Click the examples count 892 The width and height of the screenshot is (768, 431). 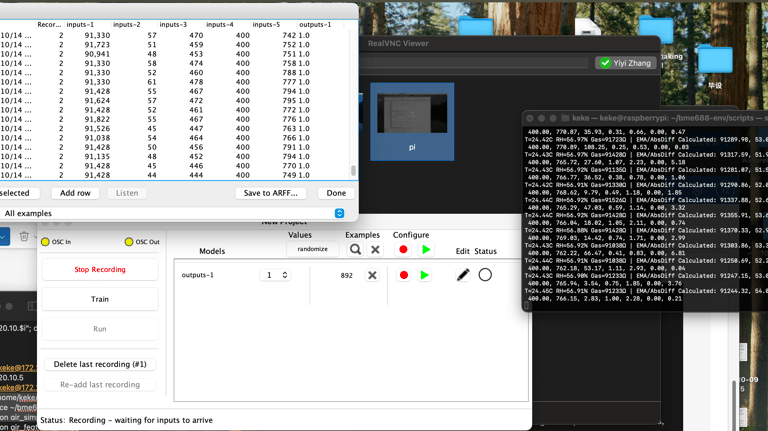pos(347,275)
